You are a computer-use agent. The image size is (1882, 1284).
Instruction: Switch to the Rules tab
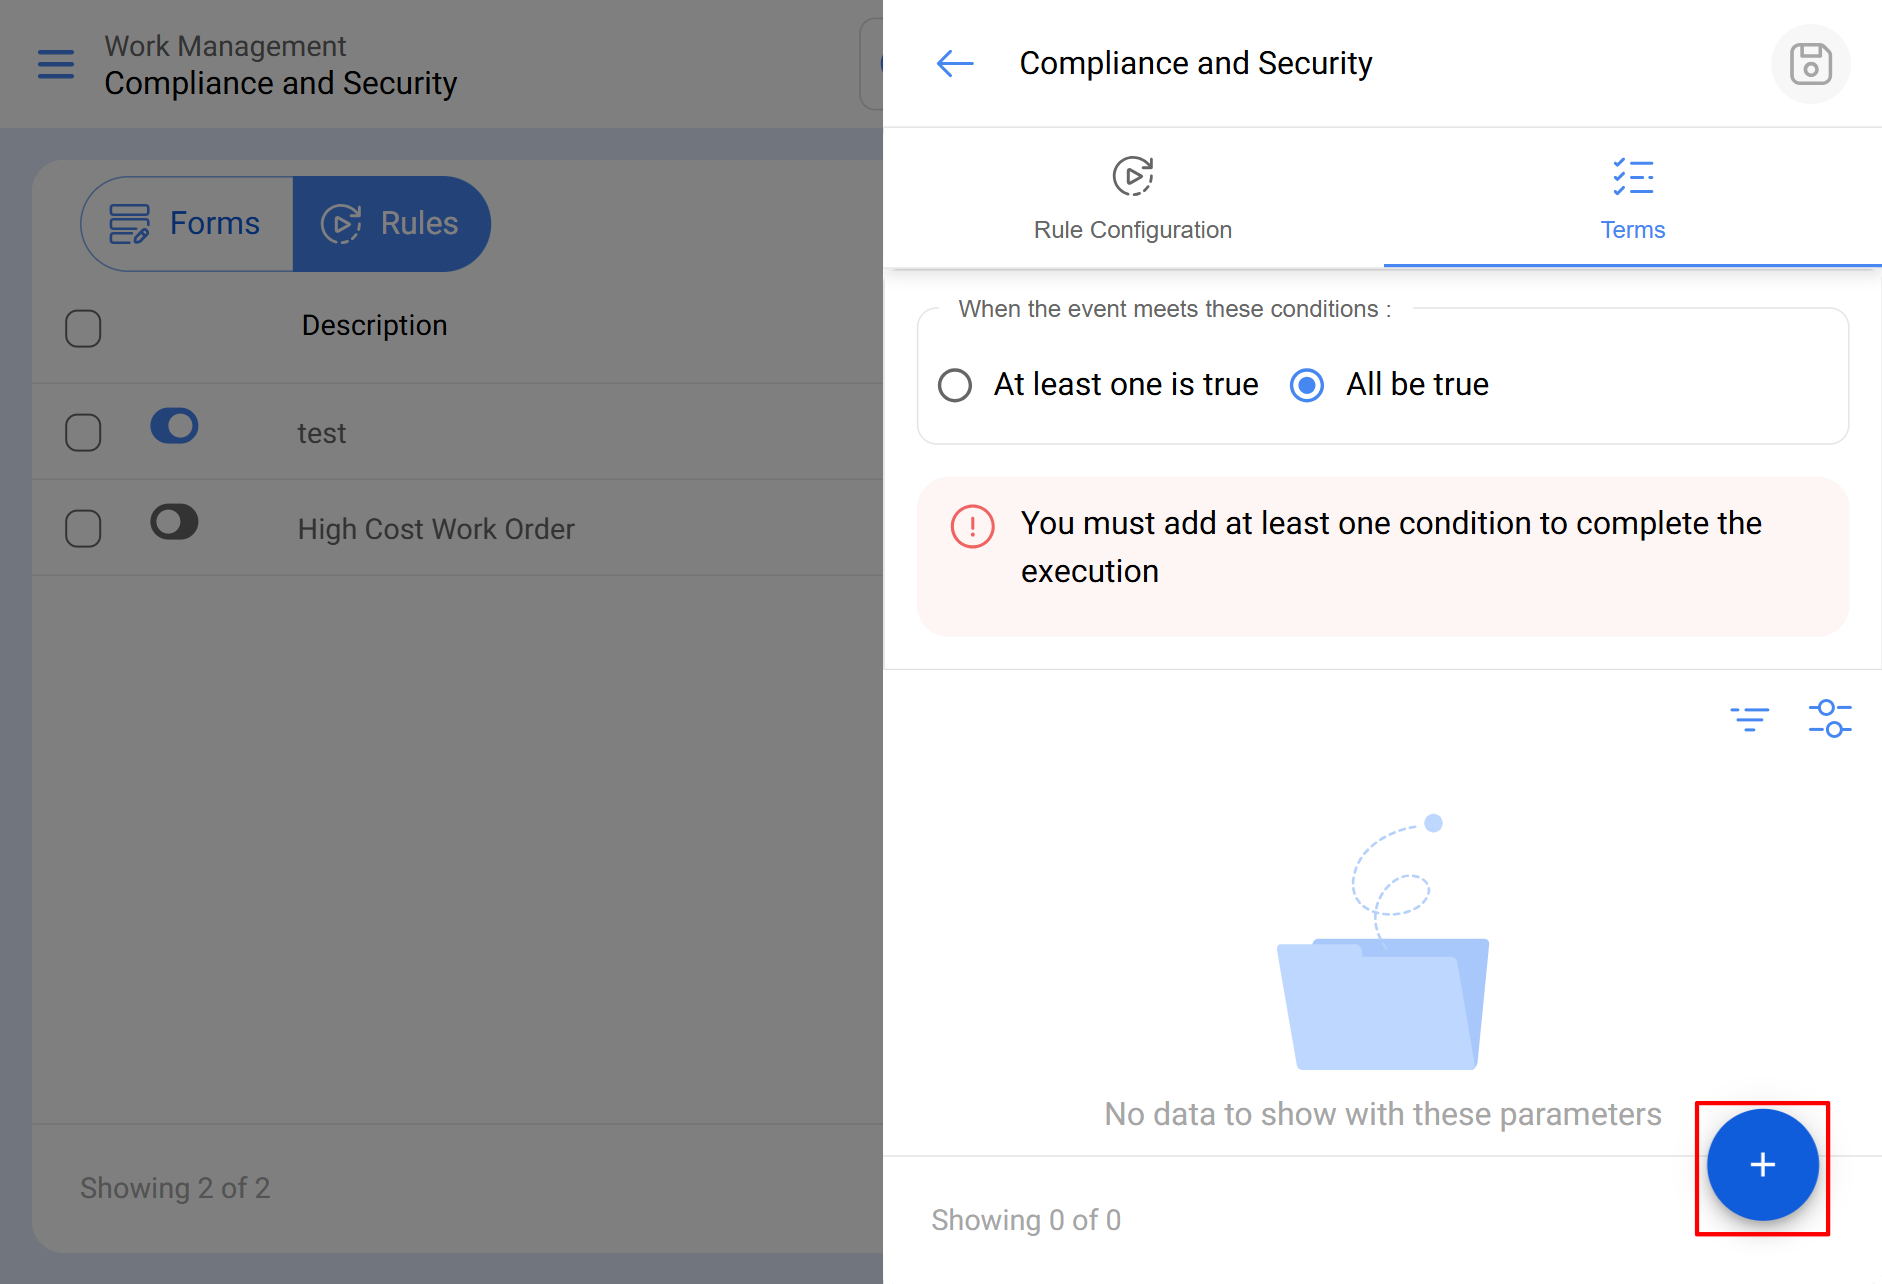[x=391, y=224]
